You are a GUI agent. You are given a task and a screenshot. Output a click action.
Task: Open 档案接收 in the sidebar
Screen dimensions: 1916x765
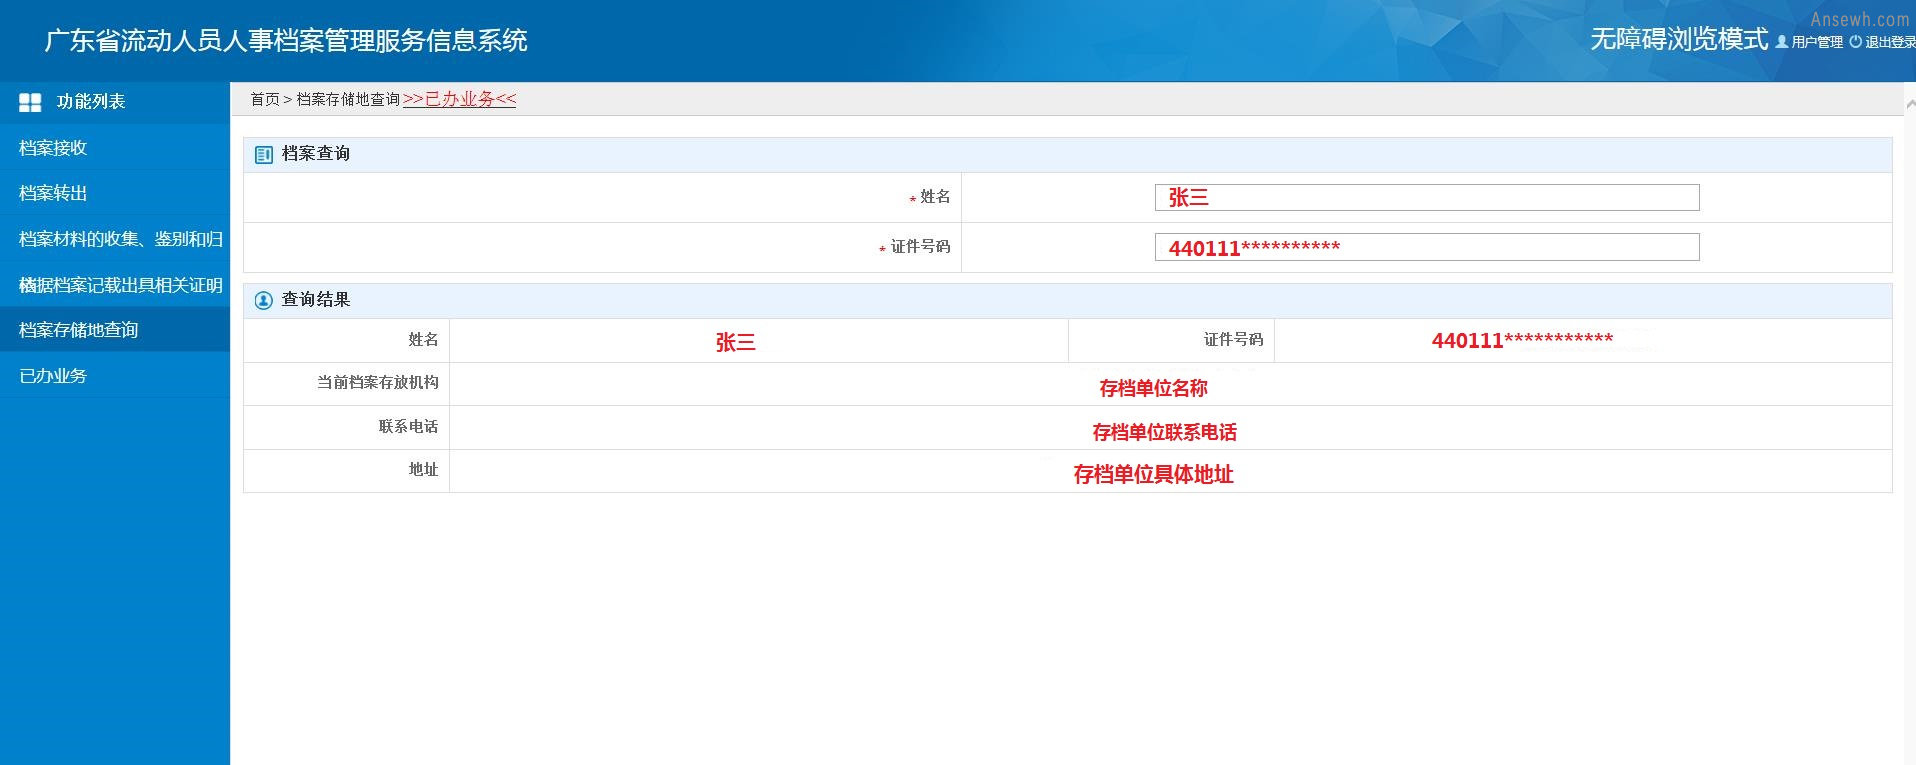115,148
